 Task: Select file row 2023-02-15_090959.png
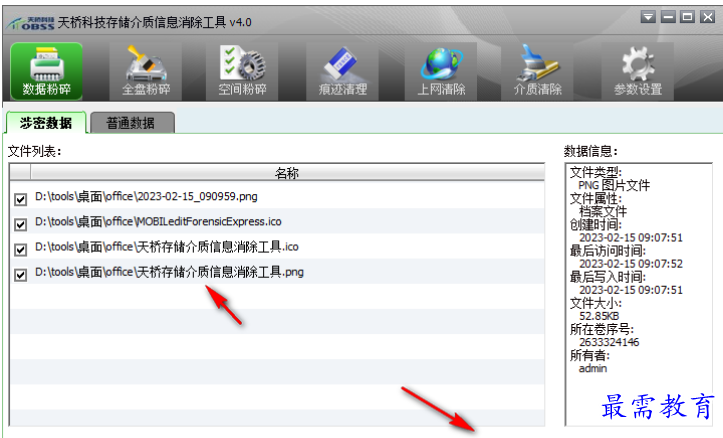tap(277, 197)
